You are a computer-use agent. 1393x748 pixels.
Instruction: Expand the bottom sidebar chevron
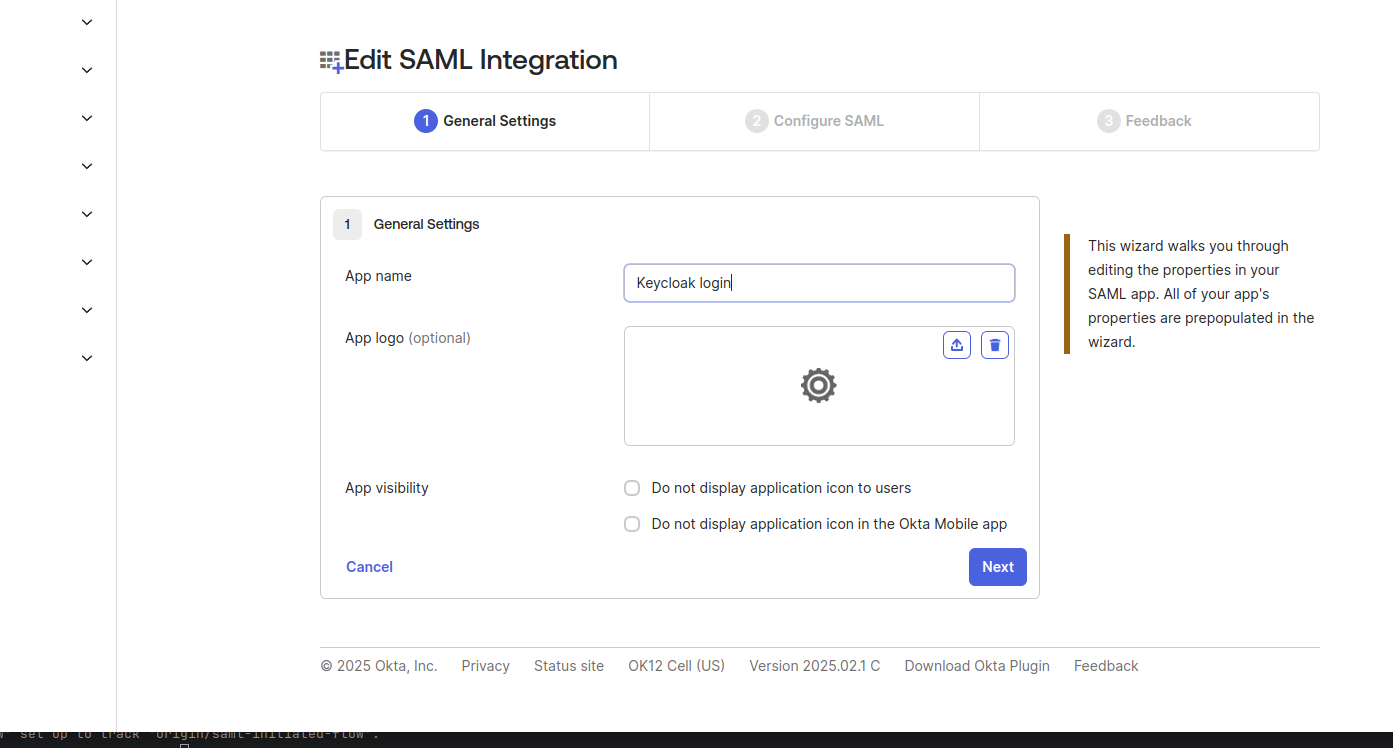tap(86, 357)
